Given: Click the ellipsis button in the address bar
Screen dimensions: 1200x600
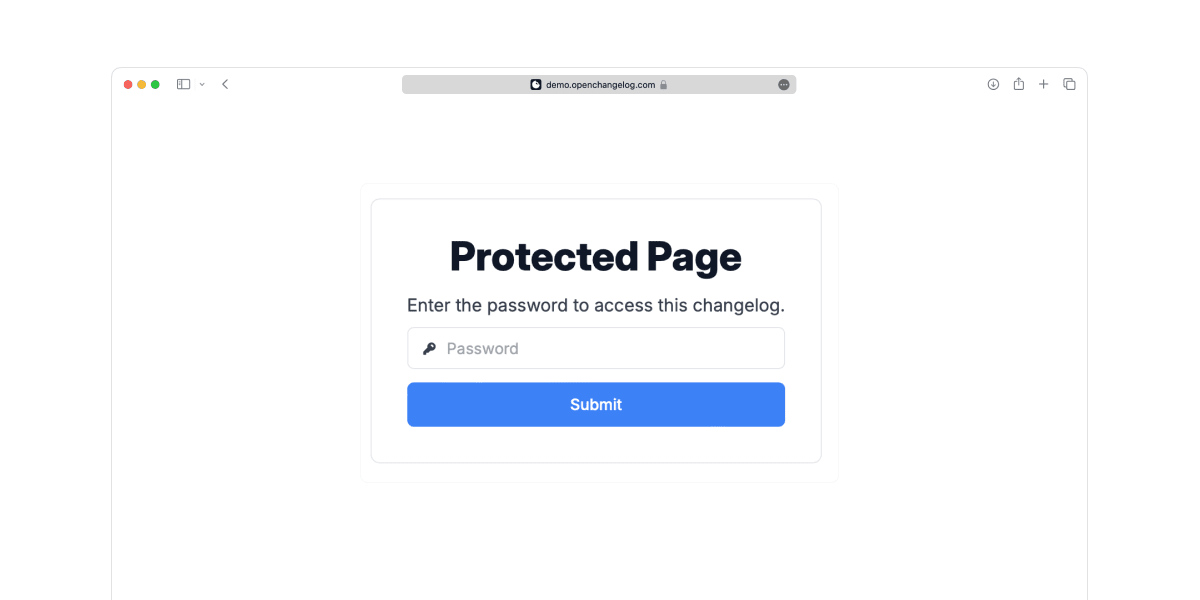Looking at the screenshot, I should click(784, 84).
